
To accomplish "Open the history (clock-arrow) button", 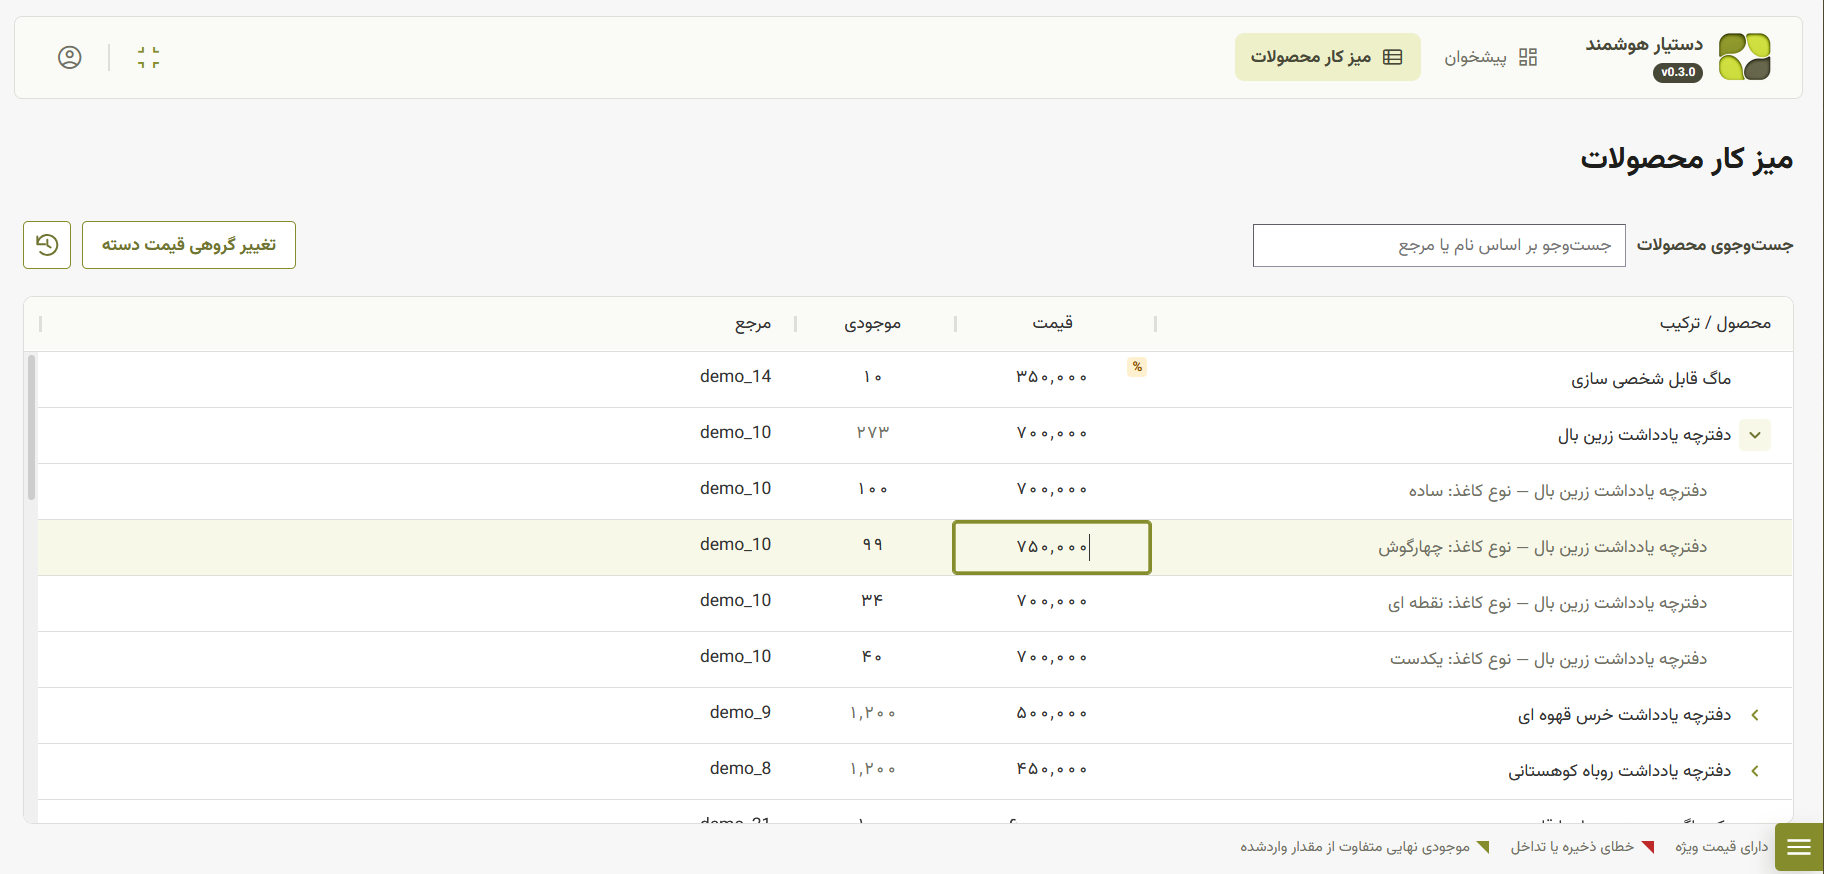I will coord(47,245).
